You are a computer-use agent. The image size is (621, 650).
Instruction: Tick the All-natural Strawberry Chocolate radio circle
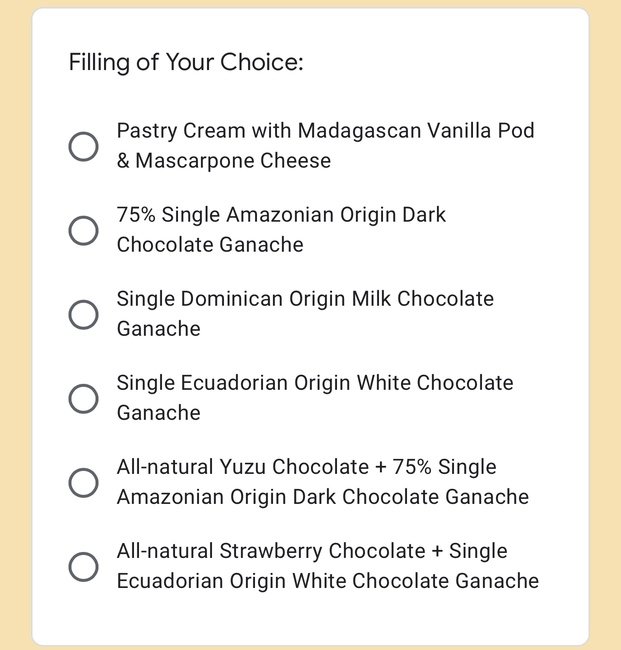83,567
